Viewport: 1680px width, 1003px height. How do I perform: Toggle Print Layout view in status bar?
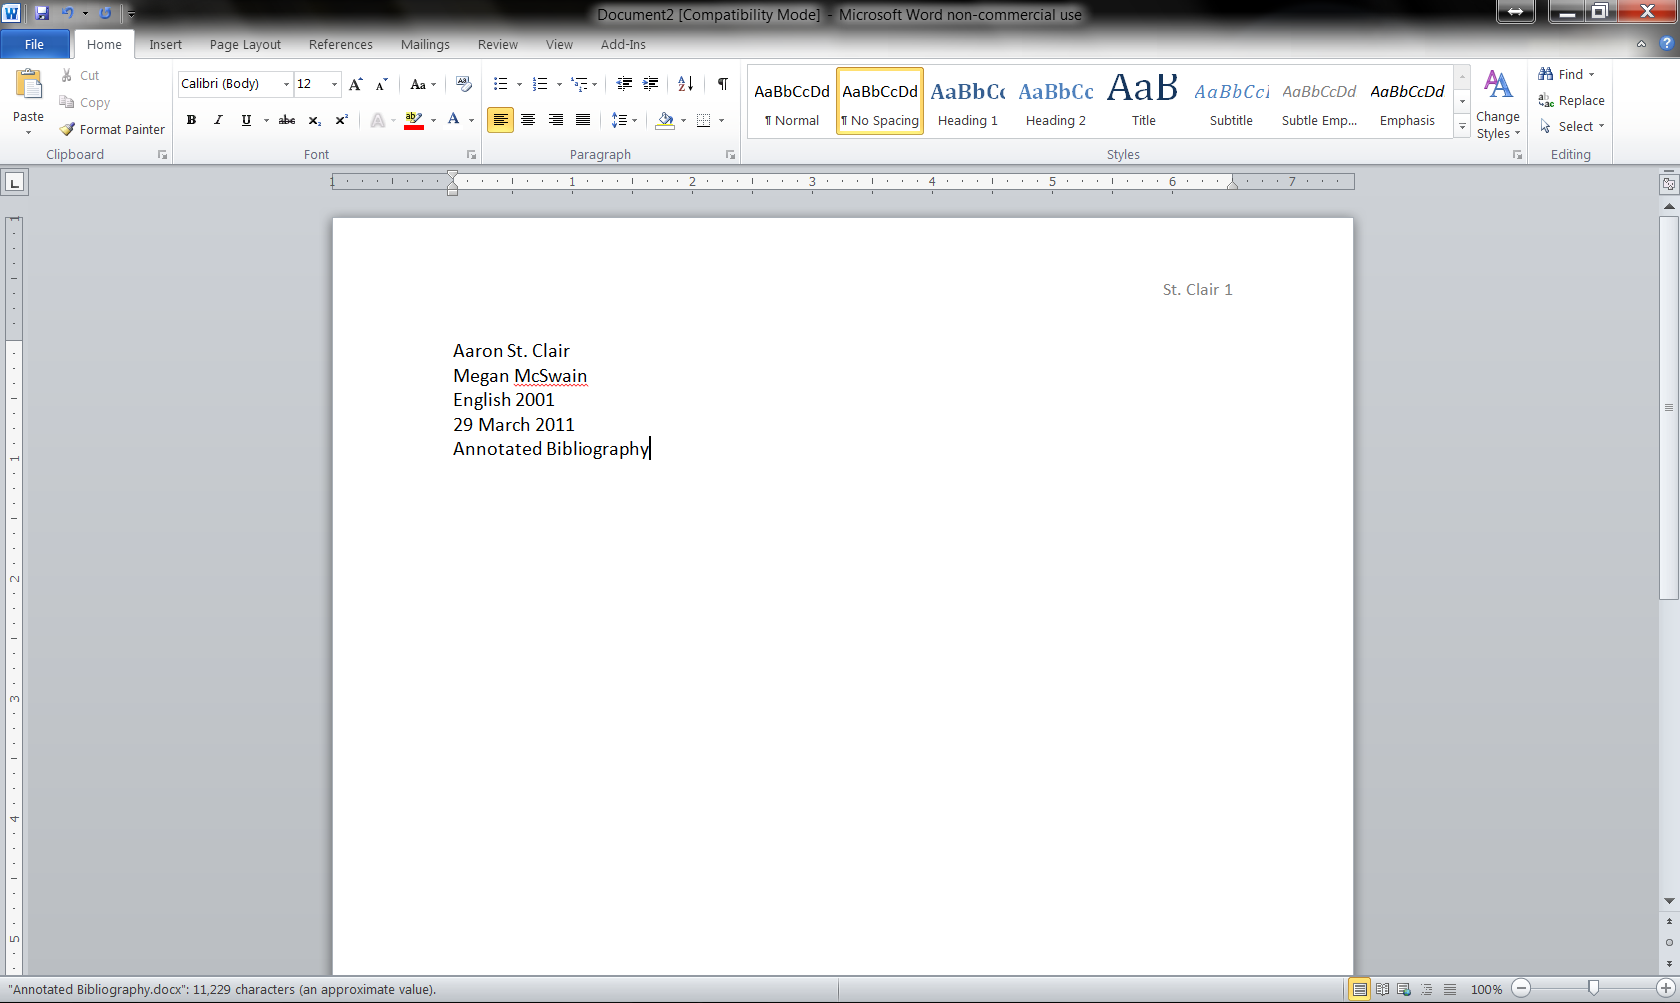[x=1360, y=989]
